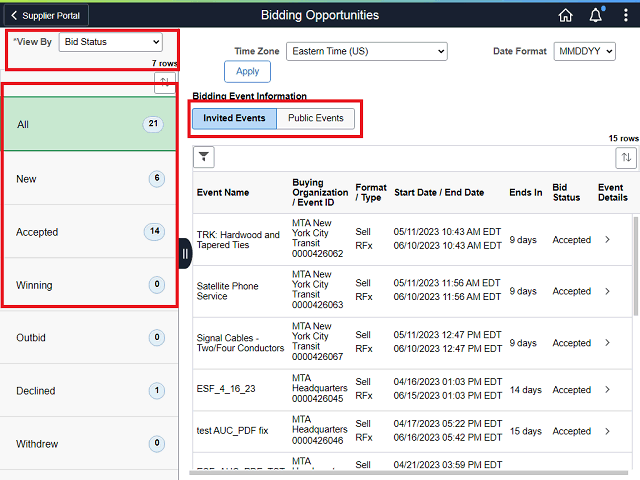
Task: Open details for Signal Cables event
Action: [x=607, y=343]
